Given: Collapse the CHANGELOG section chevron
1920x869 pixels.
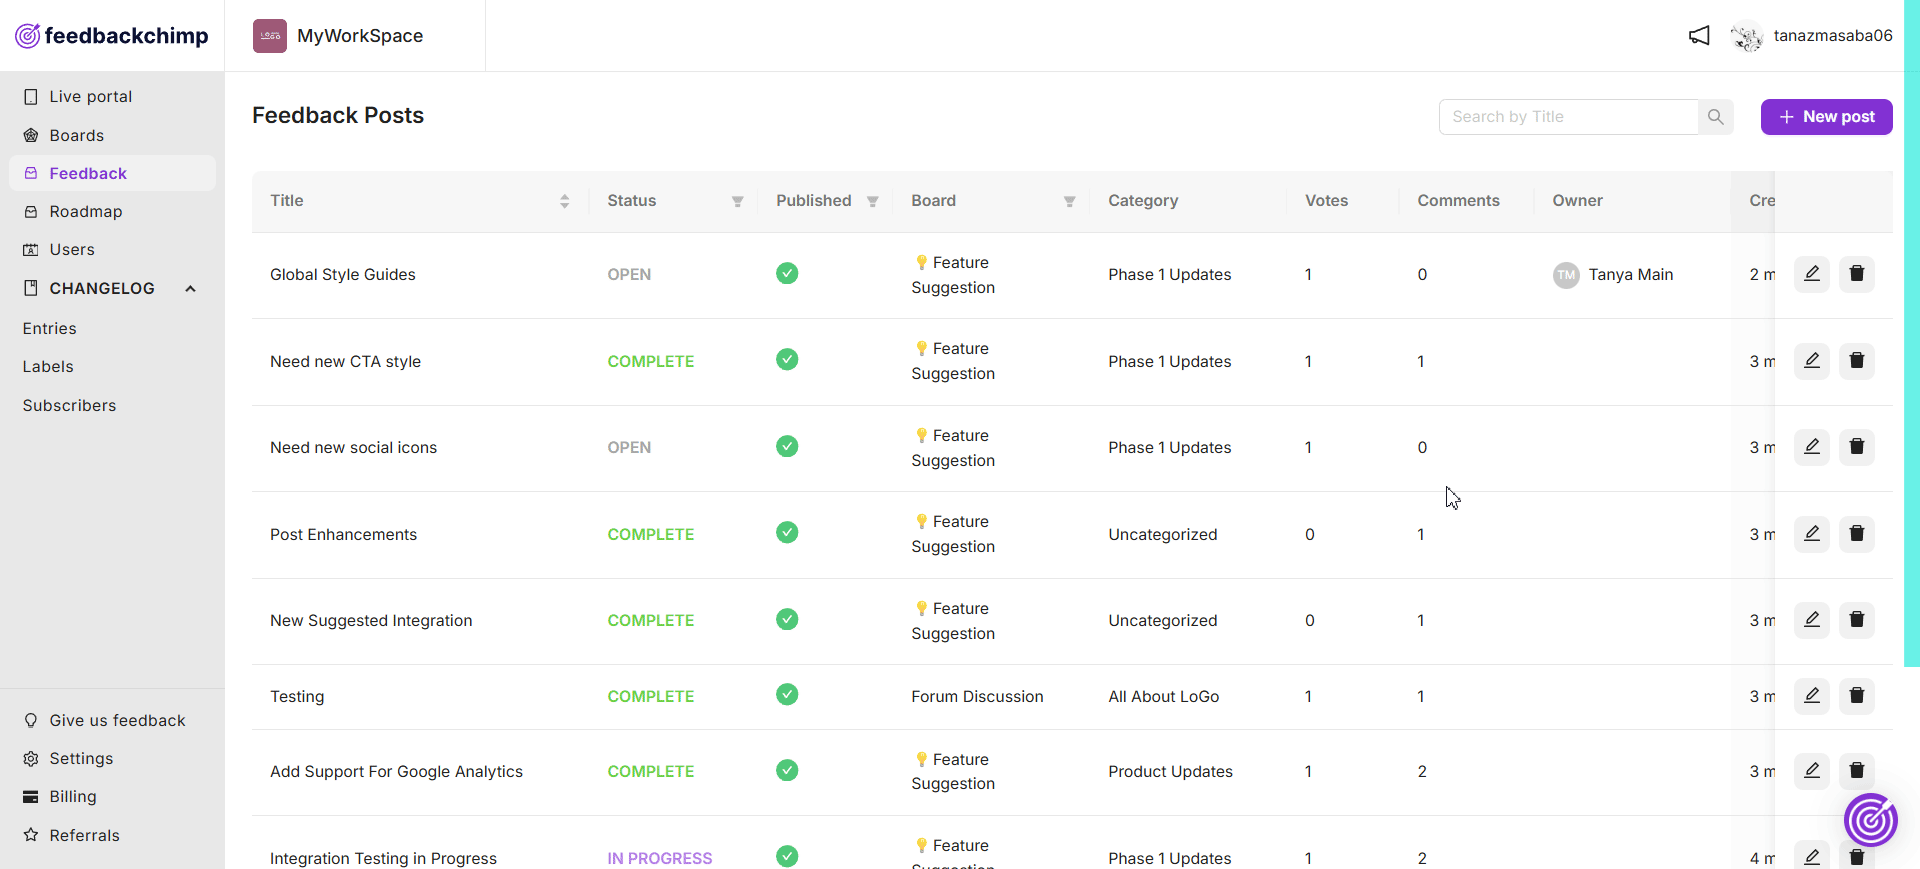Looking at the screenshot, I should (x=190, y=289).
